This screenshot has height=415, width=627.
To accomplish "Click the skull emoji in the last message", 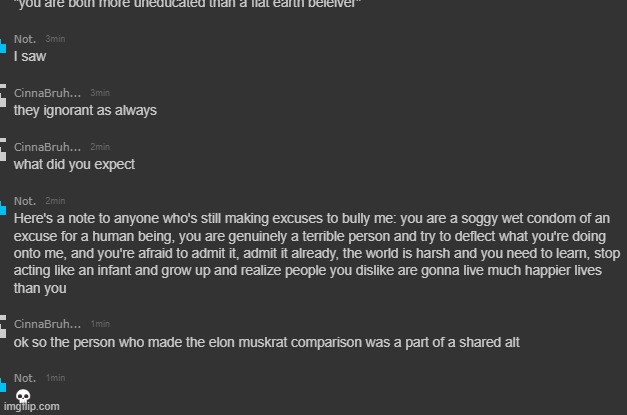I will pyautogui.click(x=23, y=396).
